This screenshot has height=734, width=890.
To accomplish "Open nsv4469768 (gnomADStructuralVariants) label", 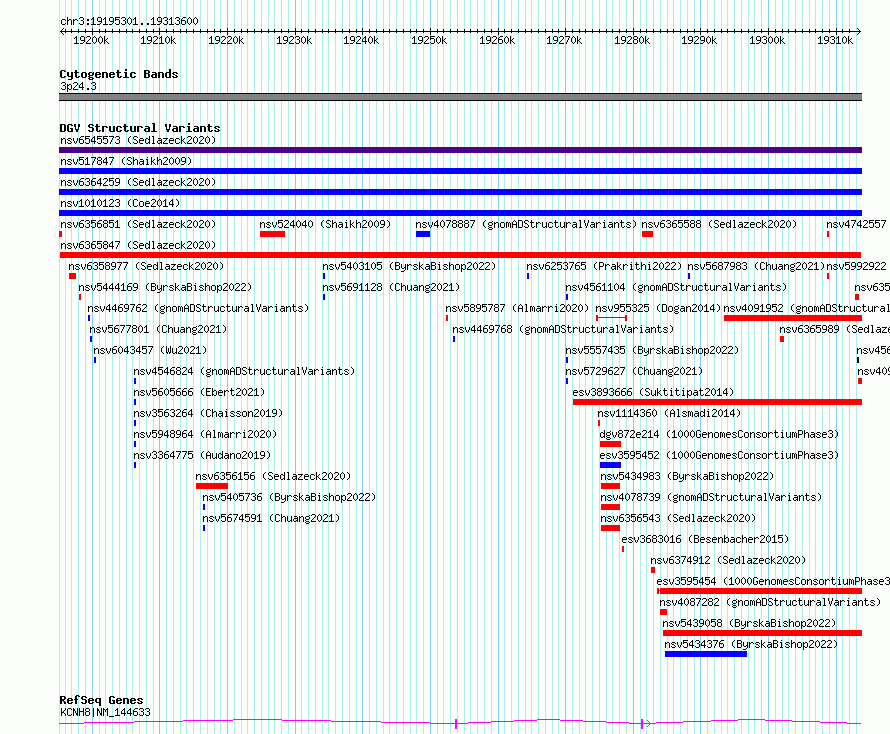I will tap(563, 329).
